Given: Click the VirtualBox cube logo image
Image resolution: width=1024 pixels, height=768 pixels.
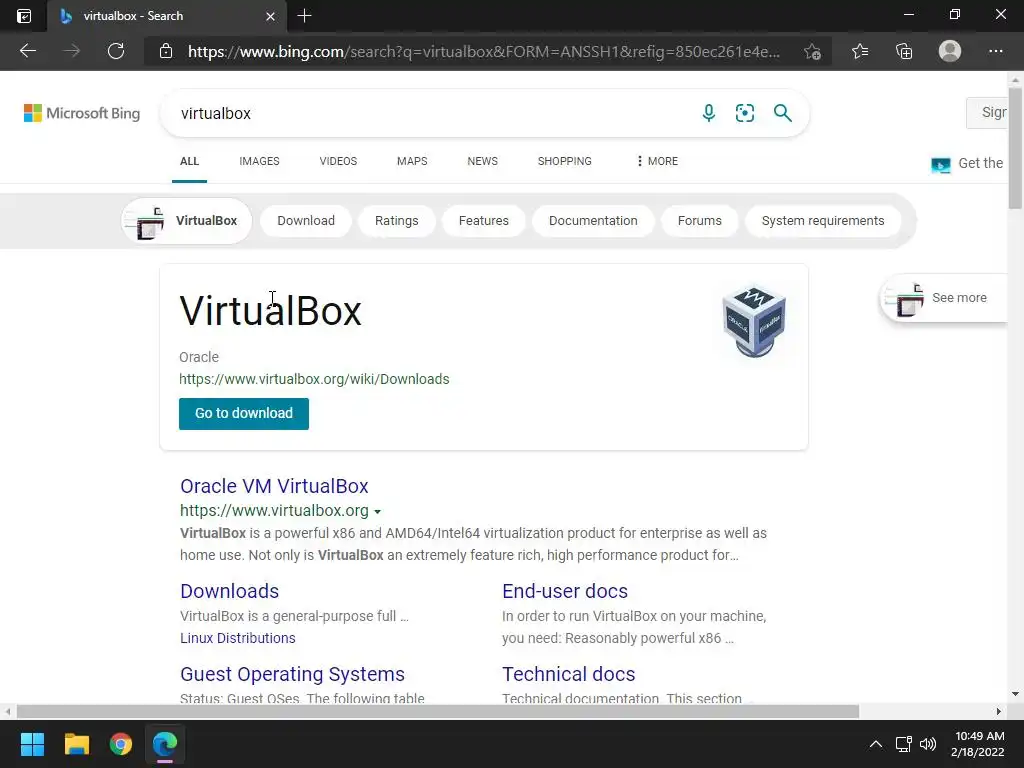Looking at the screenshot, I should click(x=754, y=322).
